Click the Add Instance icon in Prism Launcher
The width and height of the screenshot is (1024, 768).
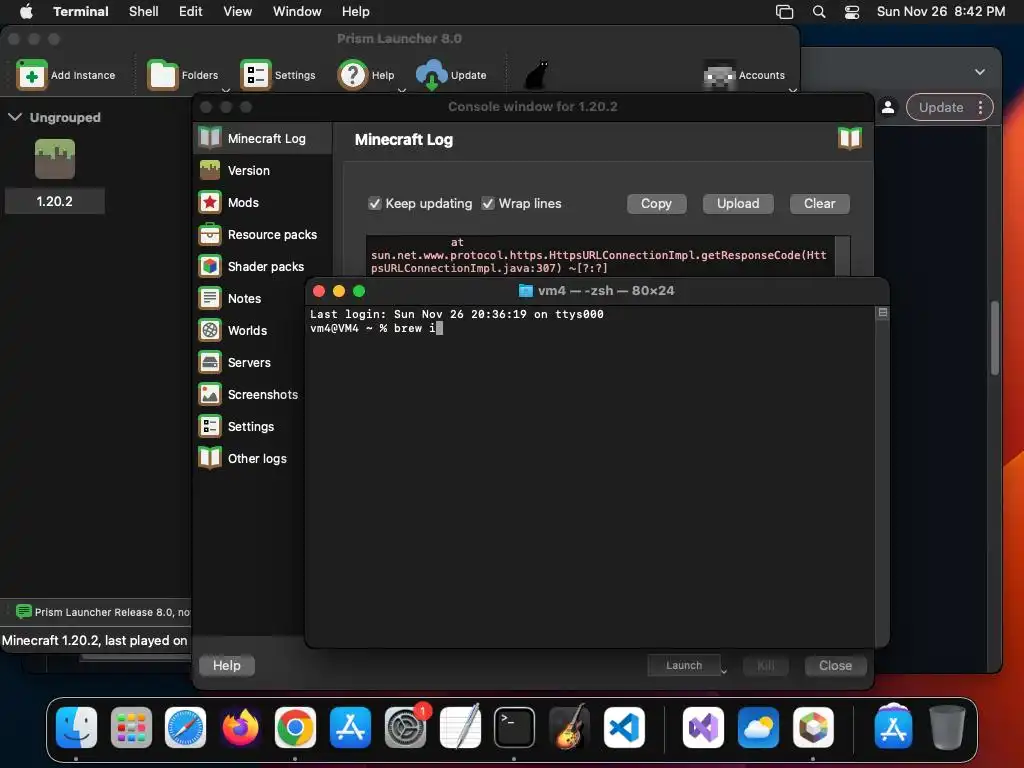31,75
